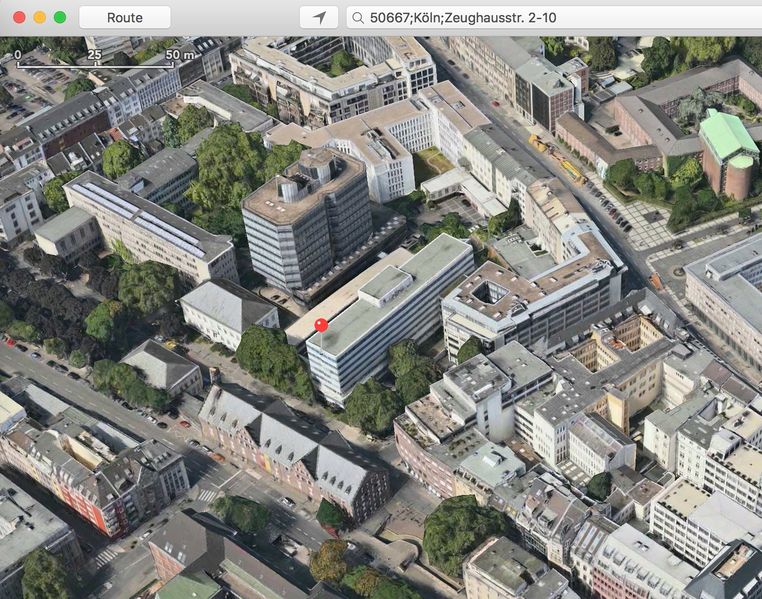The image size is (762, 599).
Task: Activate the current location arrow button
Action: (319, 17)
